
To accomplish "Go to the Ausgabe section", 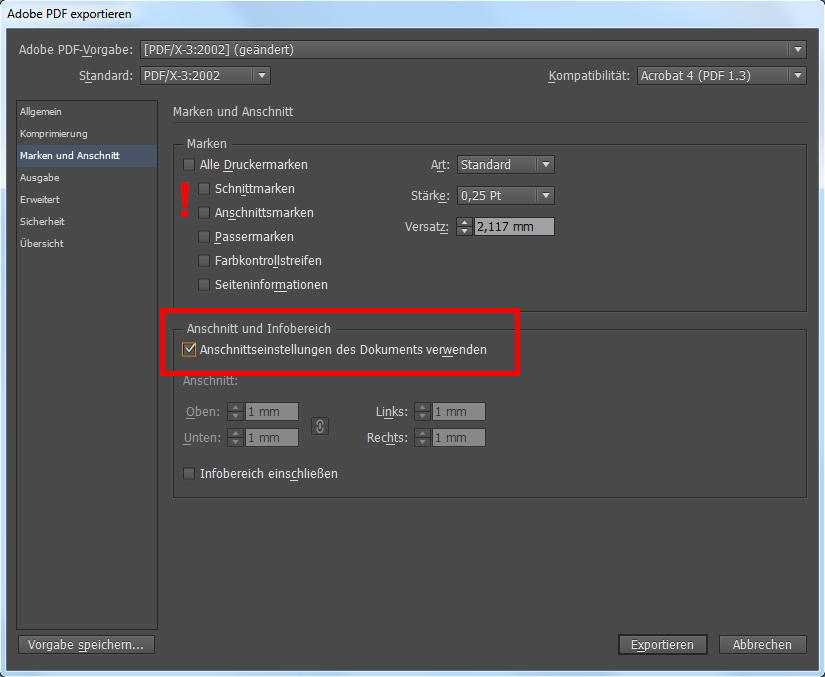I will tap(40, 178).
